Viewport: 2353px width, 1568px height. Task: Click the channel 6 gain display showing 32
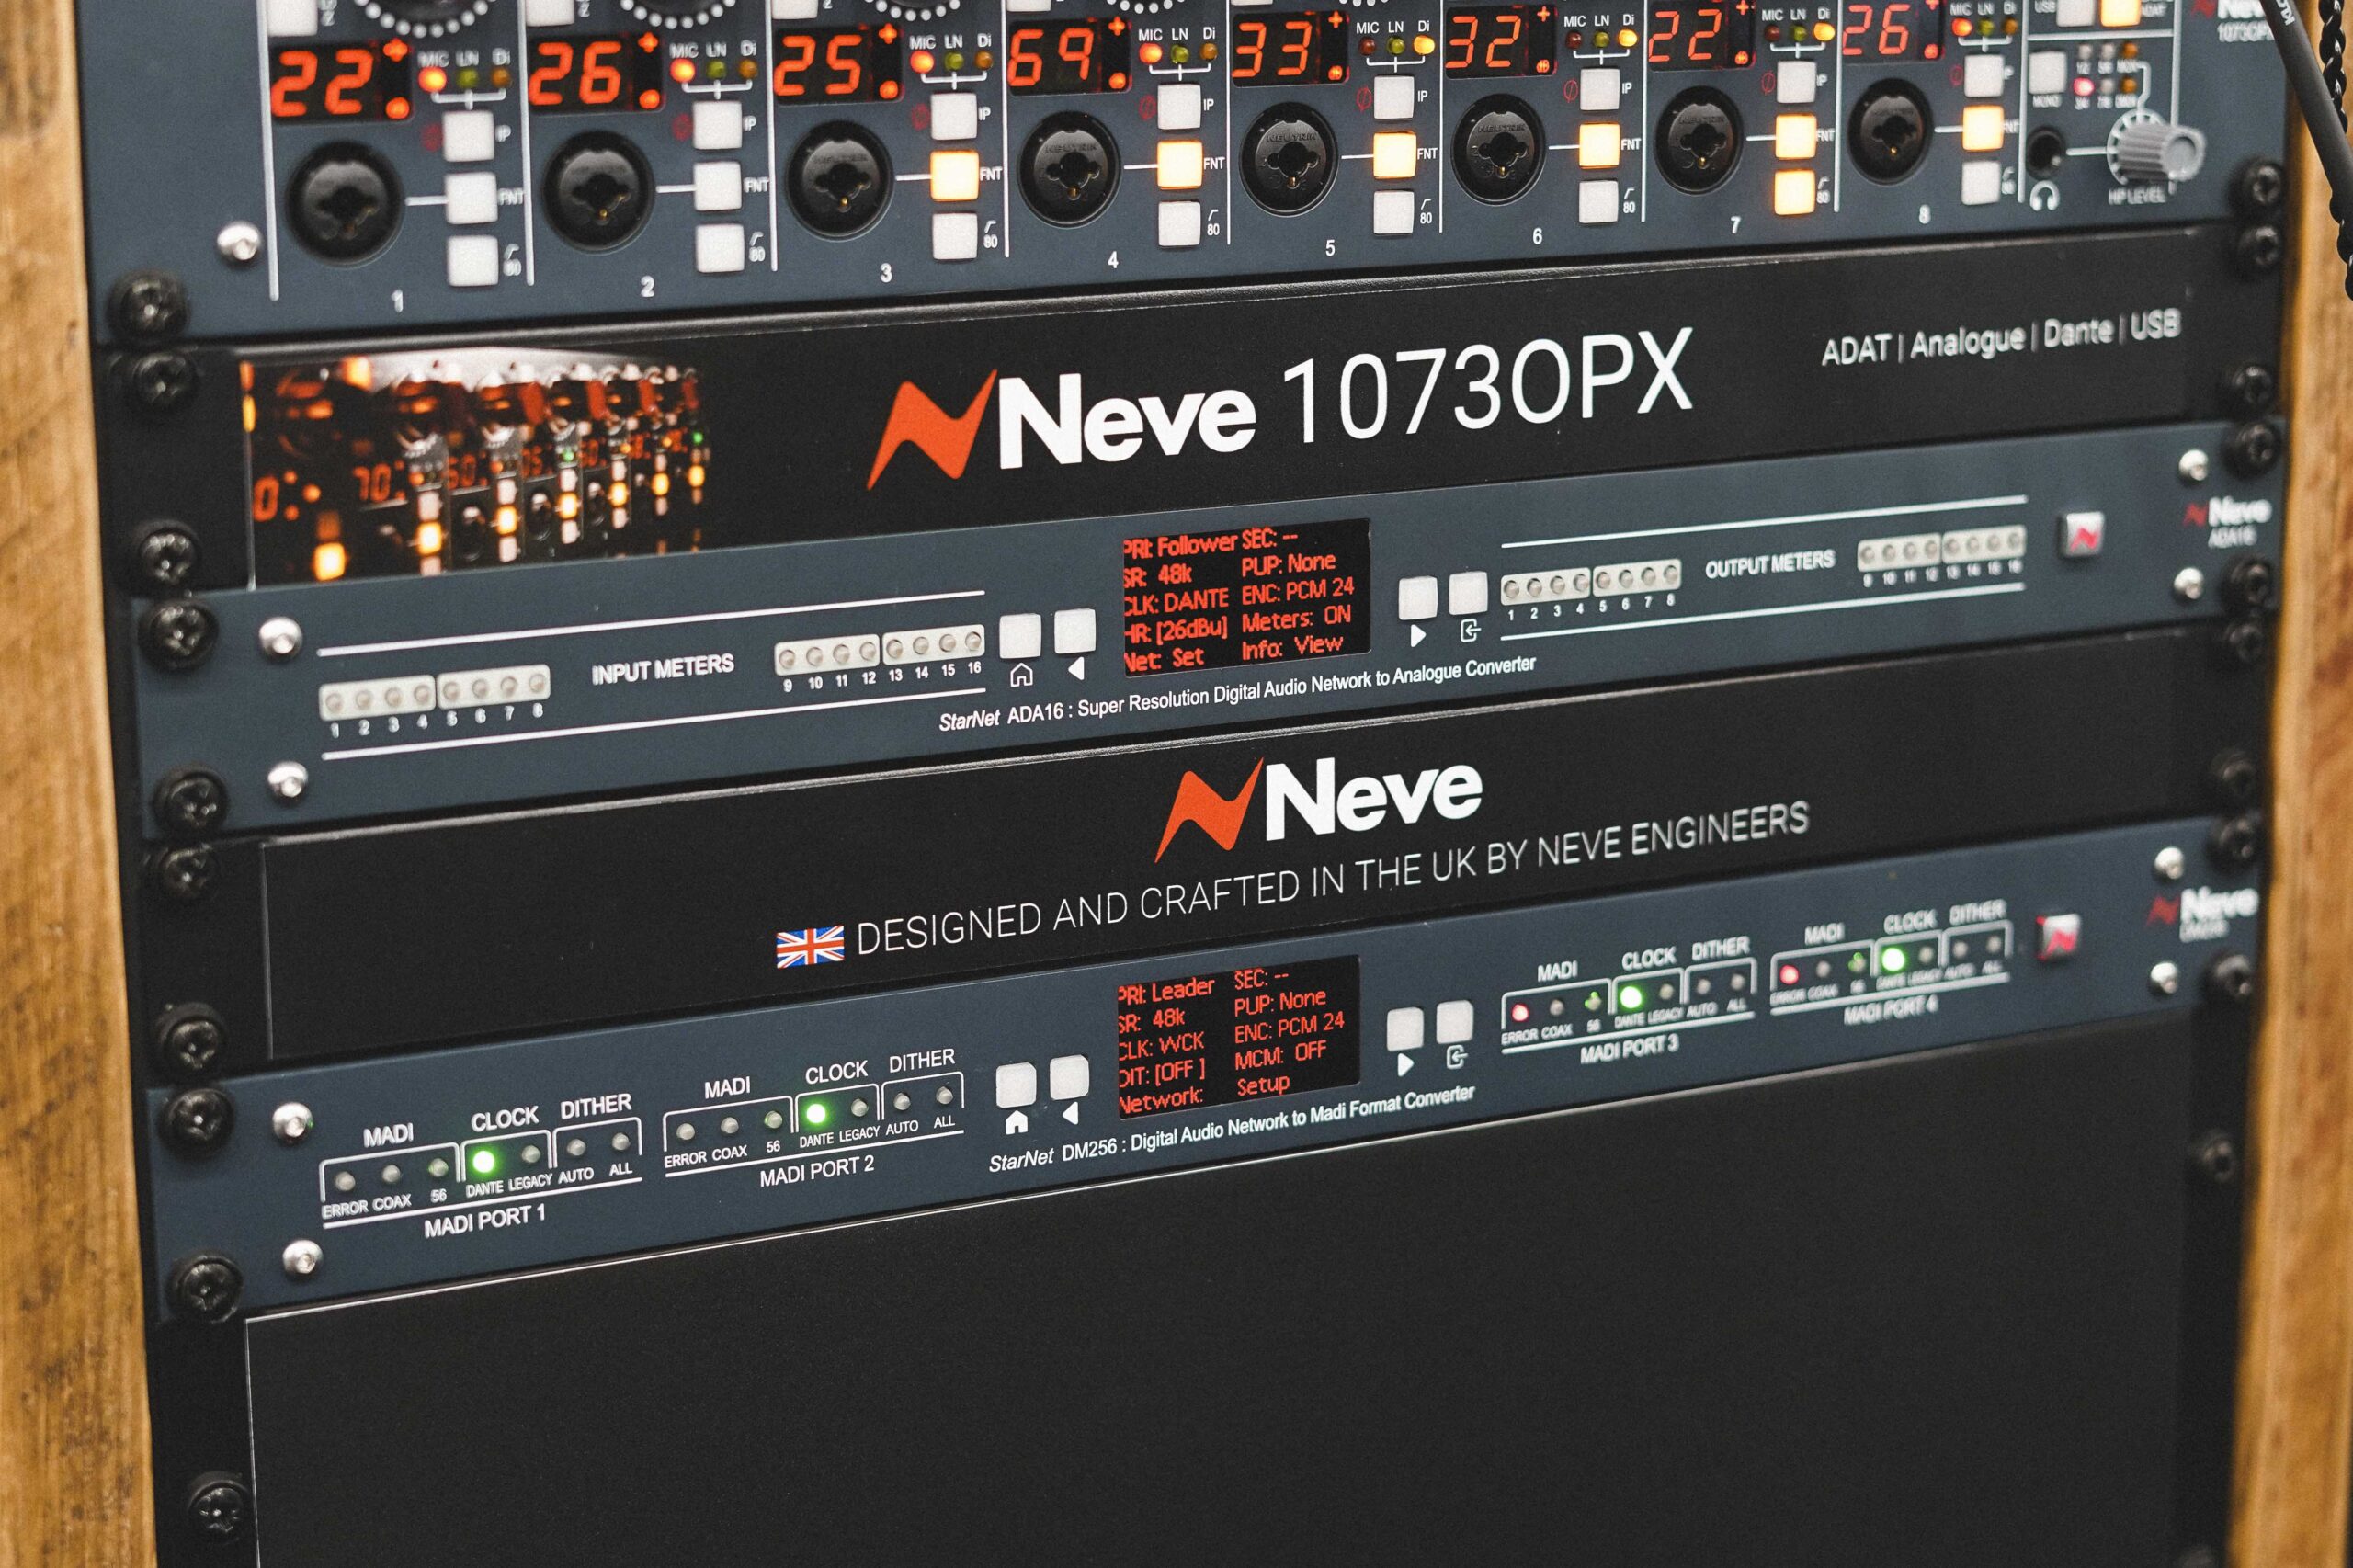tap(1499, 40)
